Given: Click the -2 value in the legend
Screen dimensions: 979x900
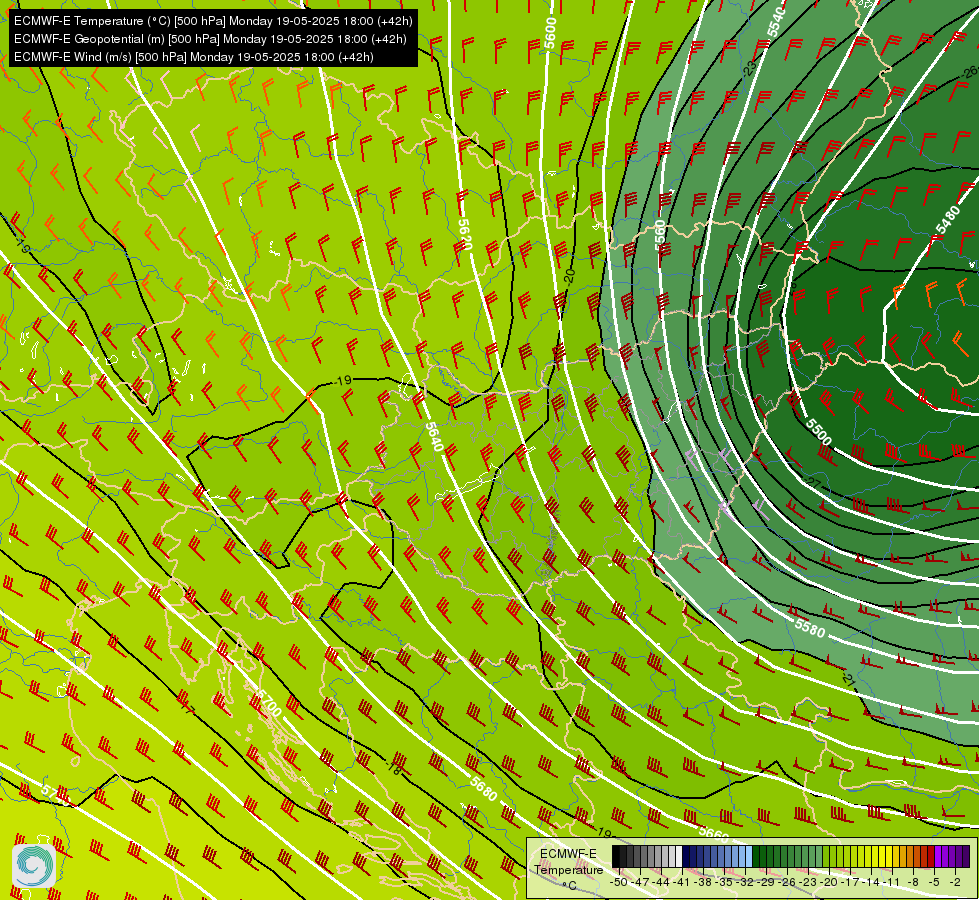Looking at the screenshot, I should [x=956, y=882].
